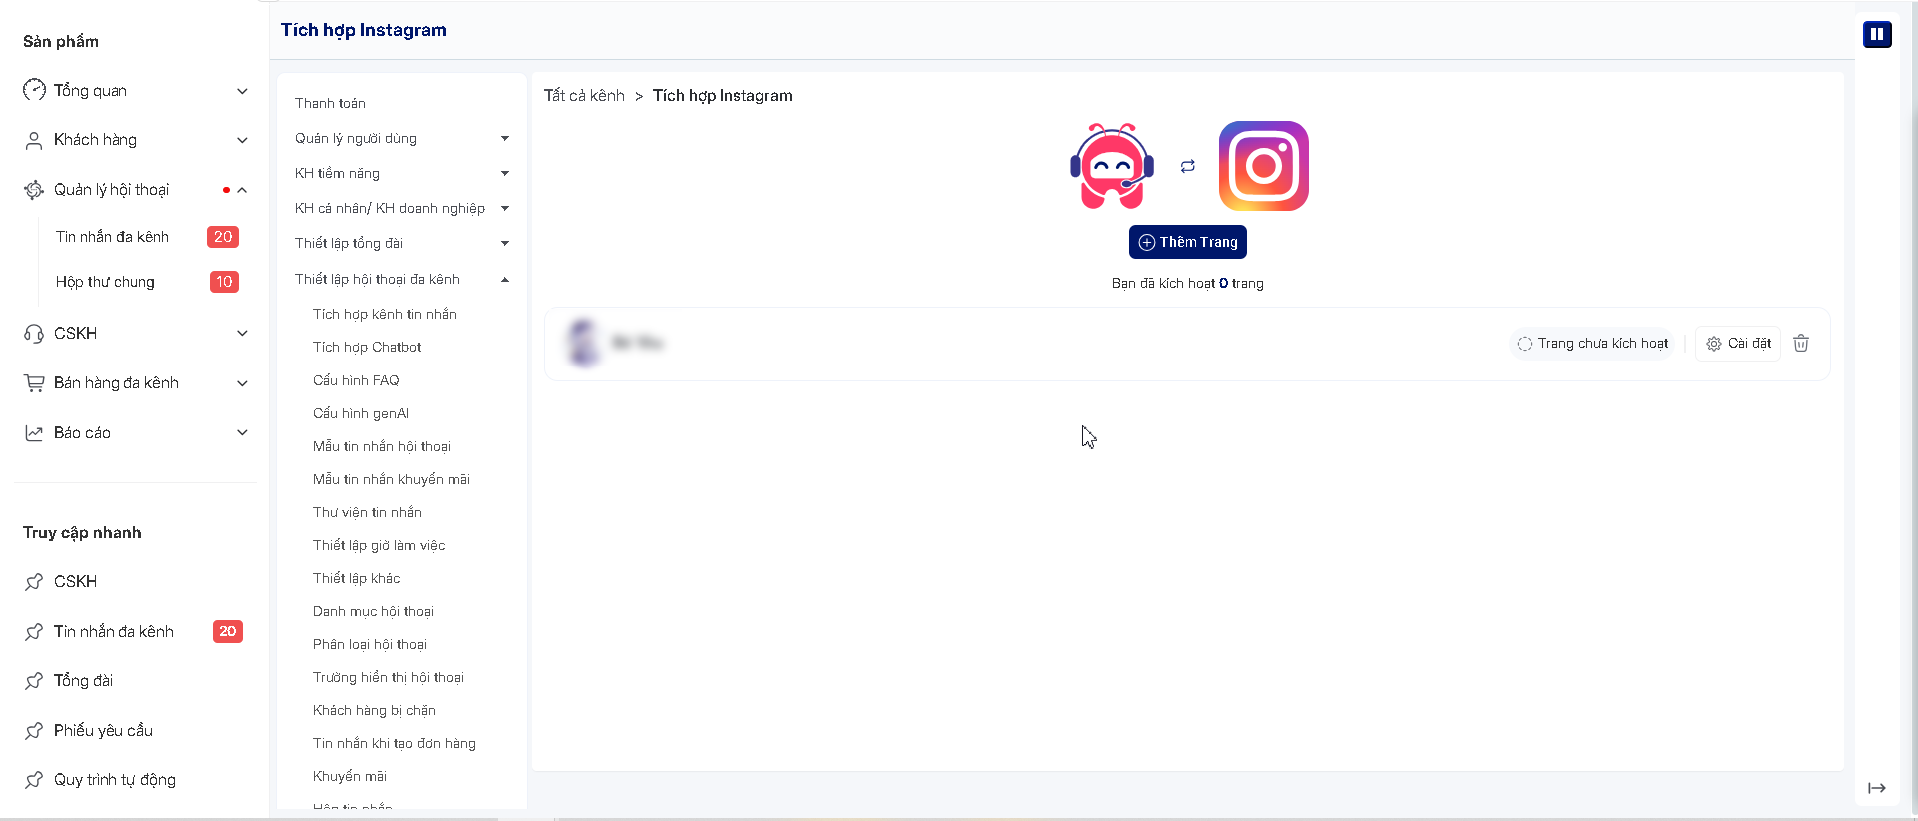Expand the Bán hàng đa kênh chevron
1918x821 pixels.
pos(242,383)
